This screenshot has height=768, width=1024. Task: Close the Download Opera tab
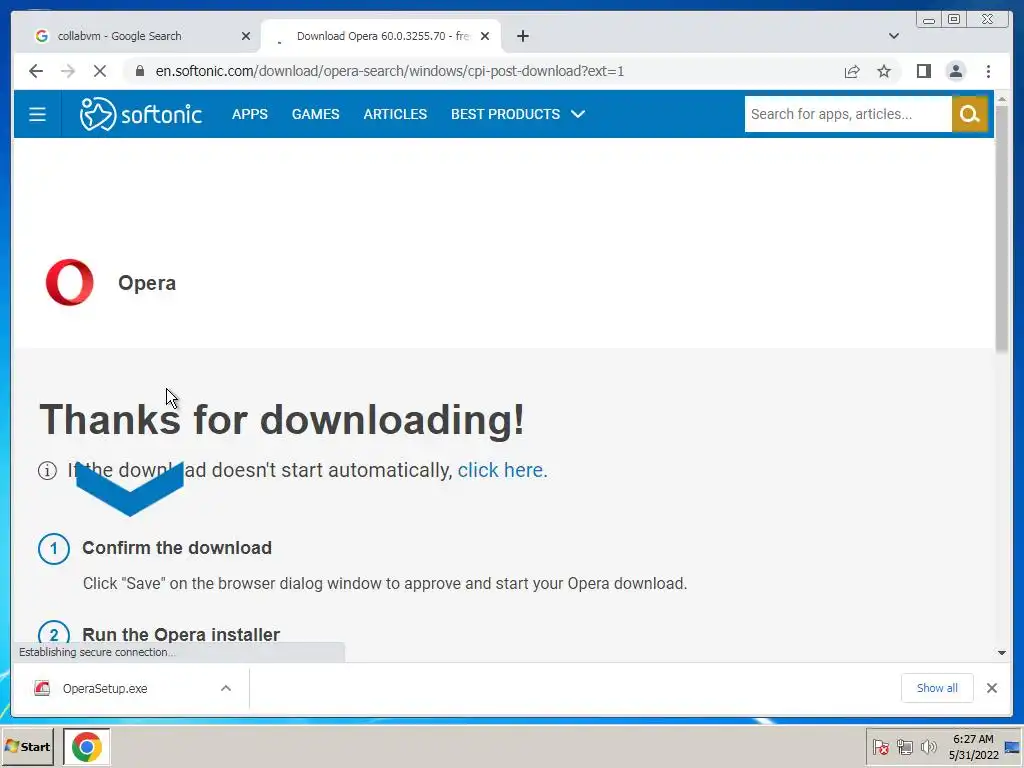click(x=485, y=36)
